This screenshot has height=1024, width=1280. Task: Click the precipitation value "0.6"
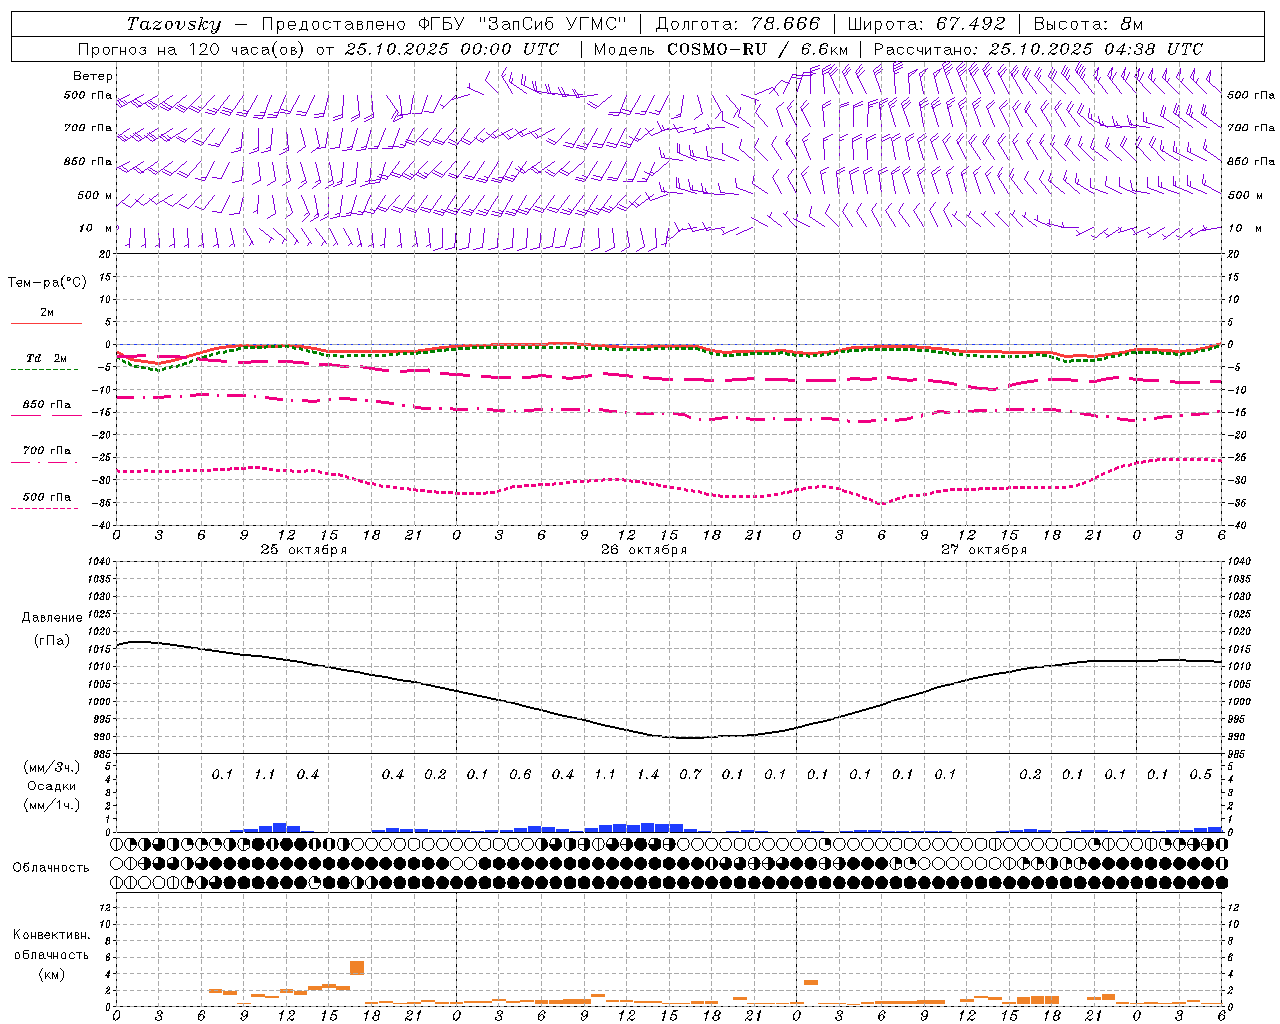(520, 775)
